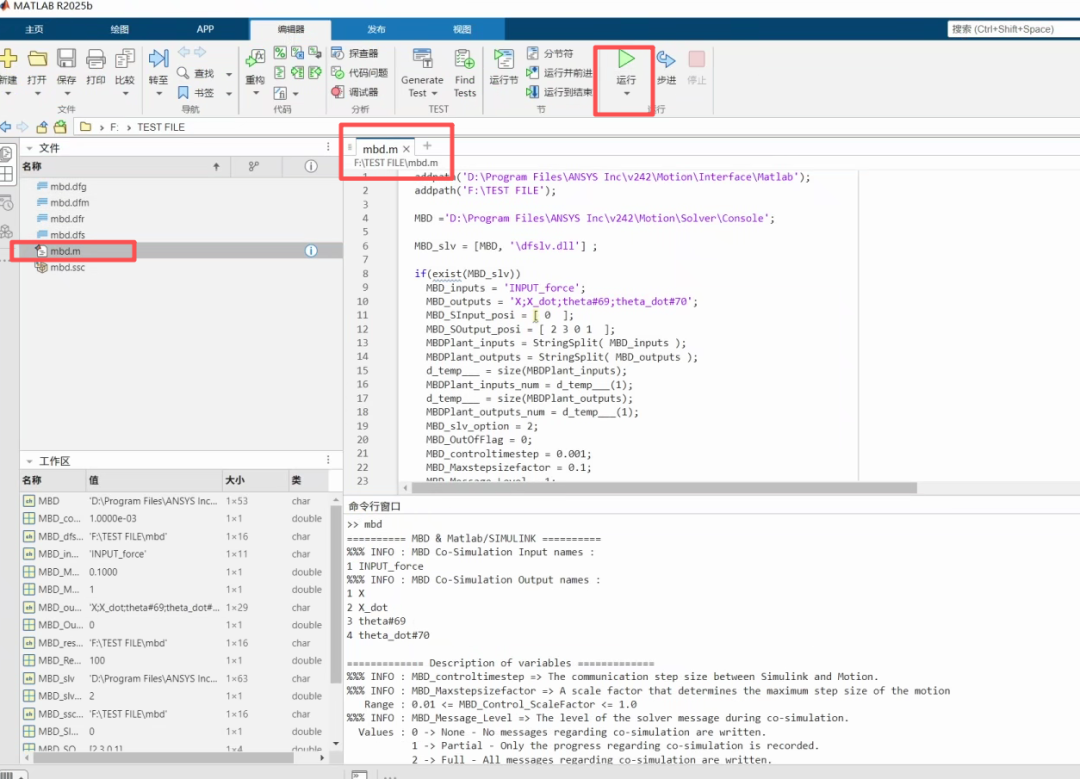
Task: Click the workspace vertical scrollbar down arrow
Action: pos(336,744)
